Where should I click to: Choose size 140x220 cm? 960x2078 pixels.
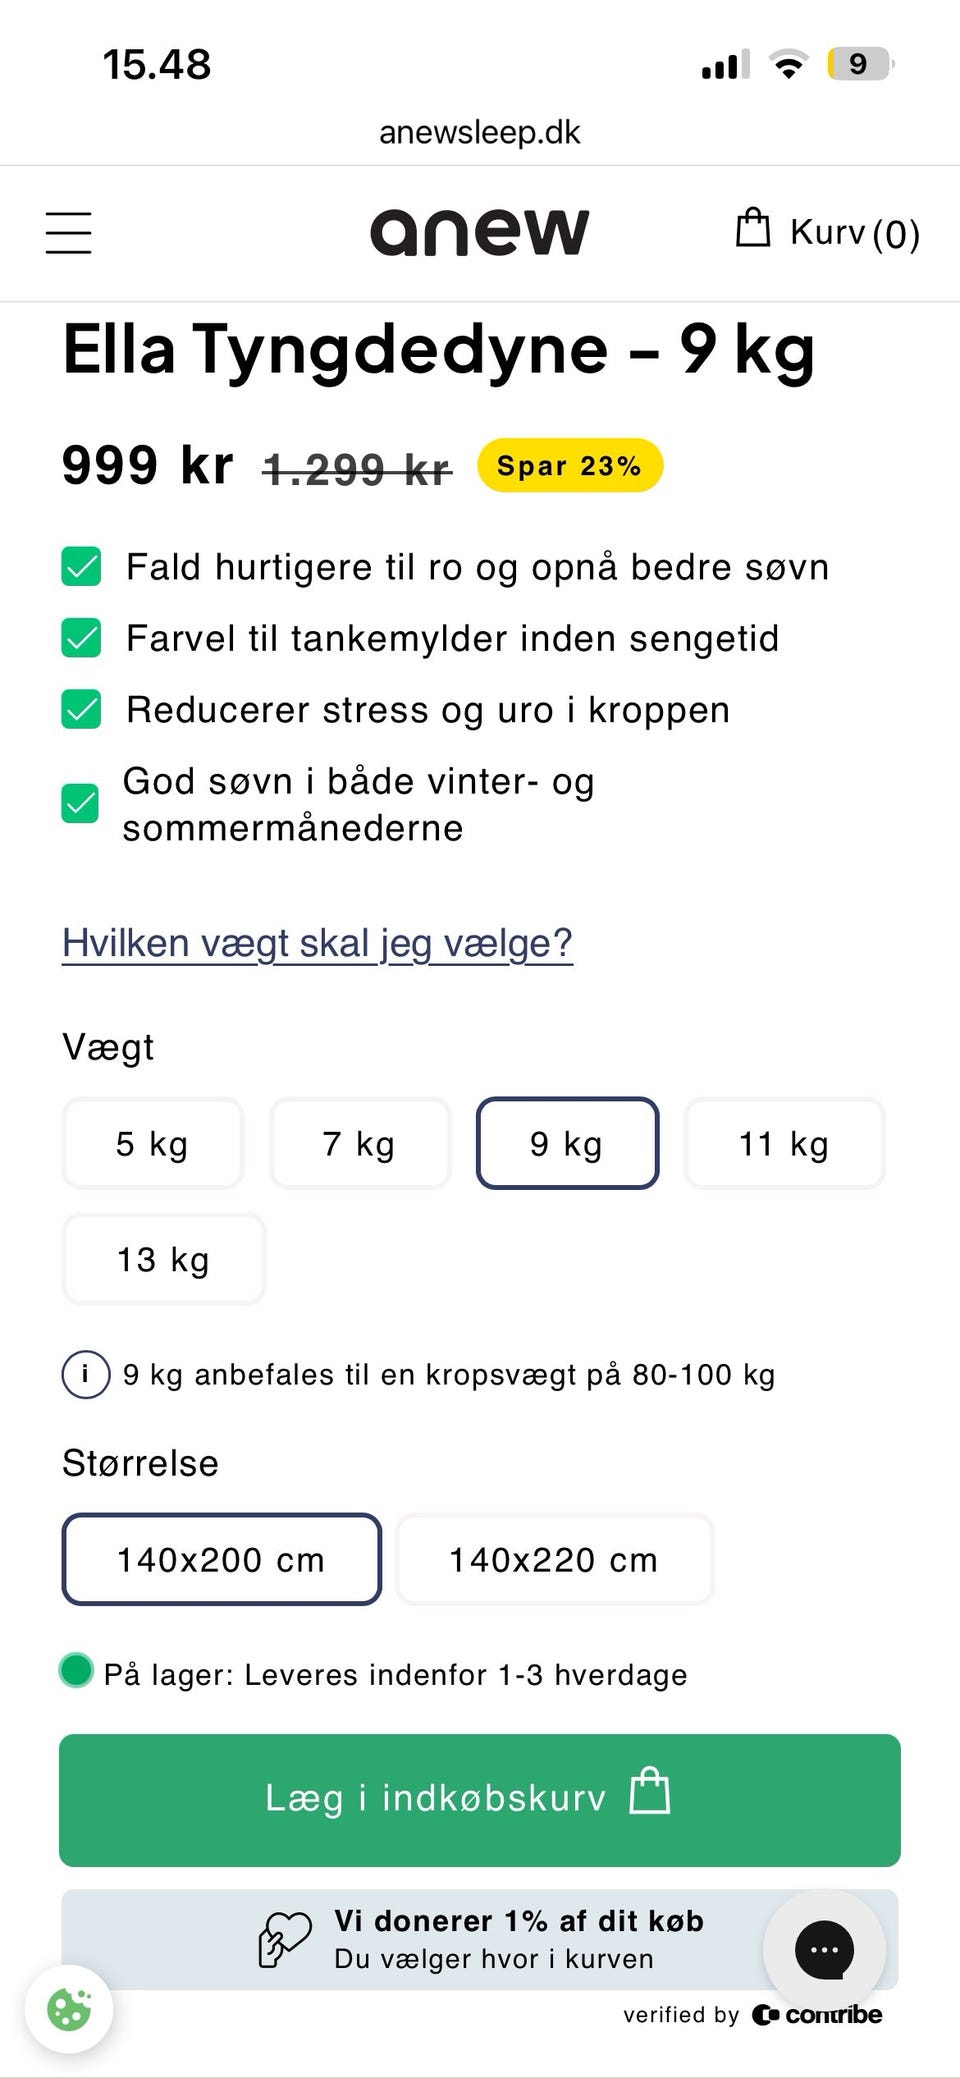554,1560
